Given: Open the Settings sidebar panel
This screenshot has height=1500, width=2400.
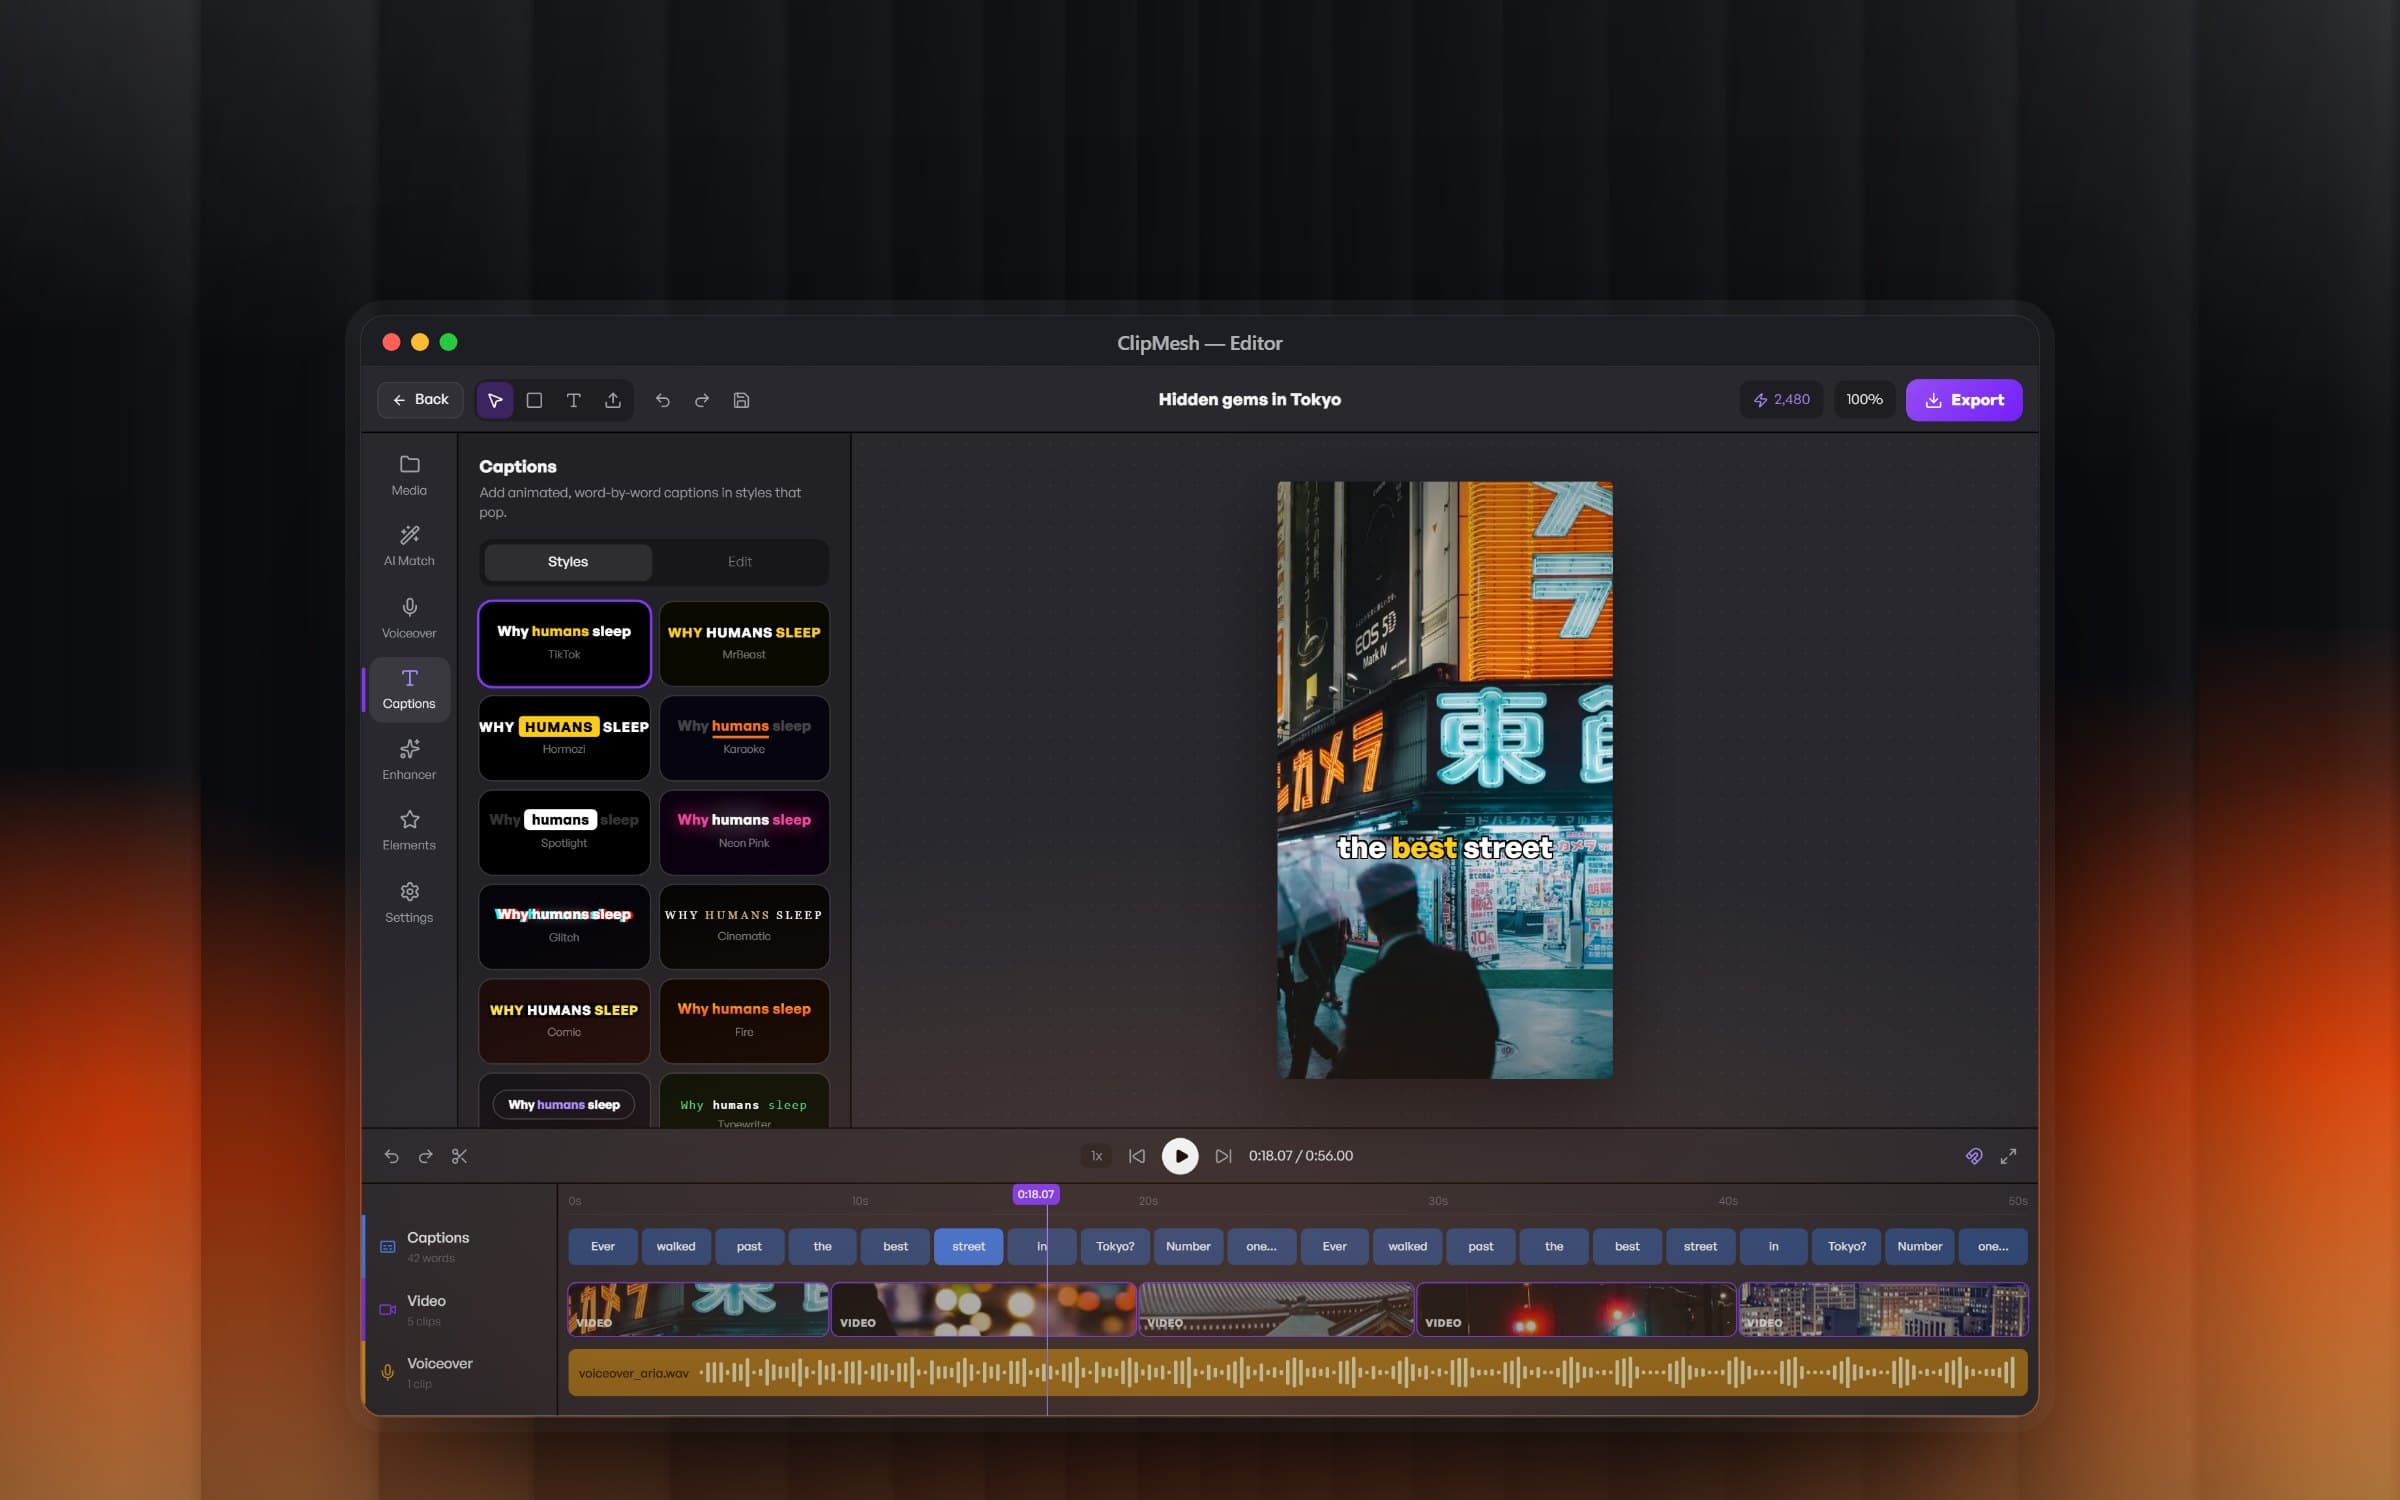Looking at the screenshot, I should tap(409, 902).
